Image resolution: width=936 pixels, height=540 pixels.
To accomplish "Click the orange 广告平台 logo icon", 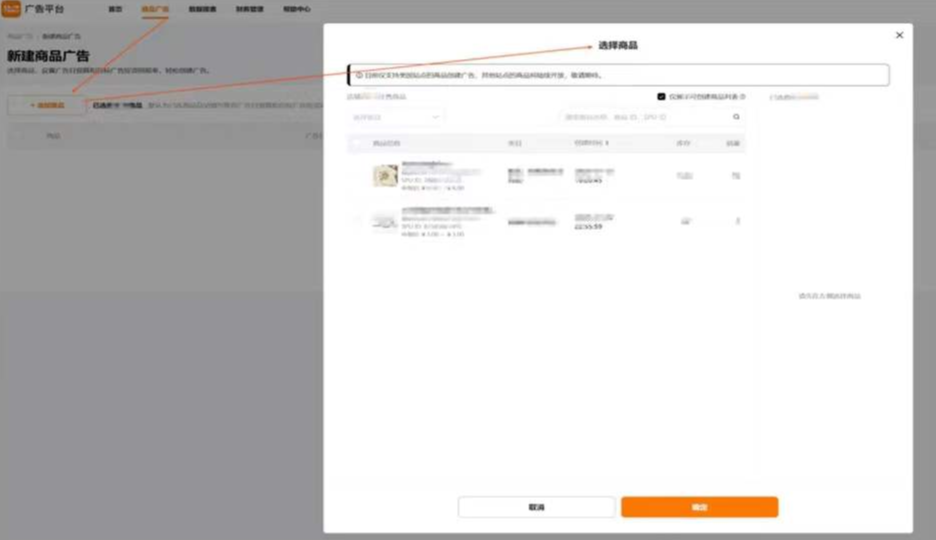I will [x=11, y=9].
